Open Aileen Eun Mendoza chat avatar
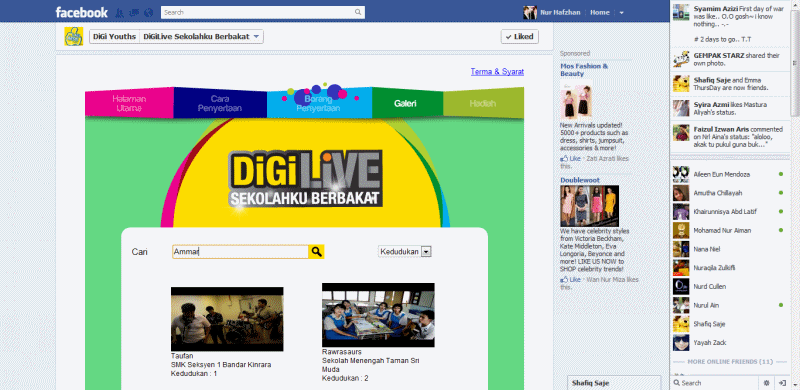 (x=681, y=174)
